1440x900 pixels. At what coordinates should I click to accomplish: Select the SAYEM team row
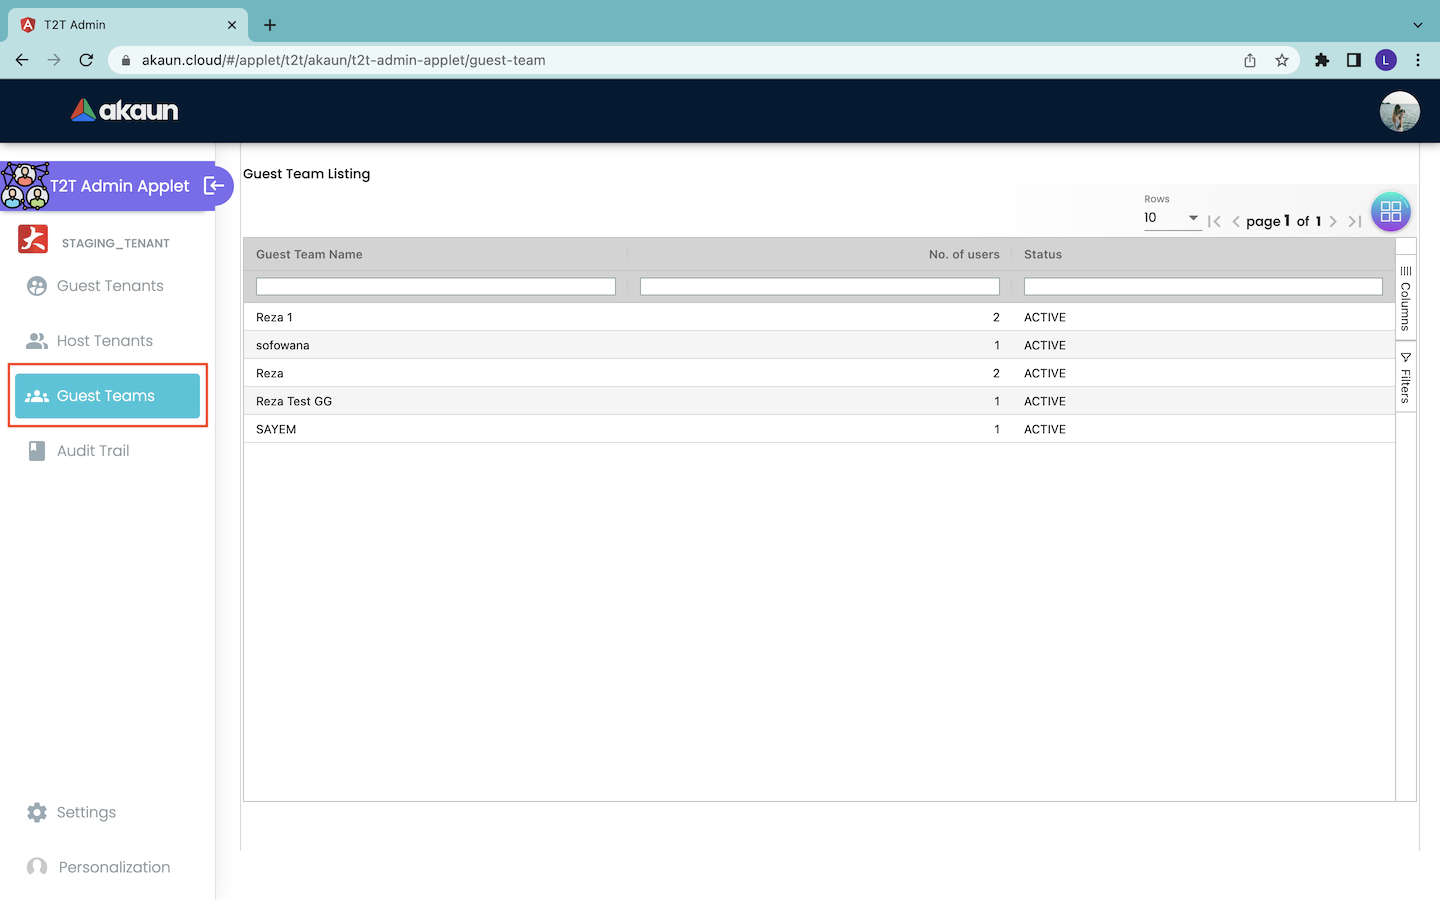819,429
